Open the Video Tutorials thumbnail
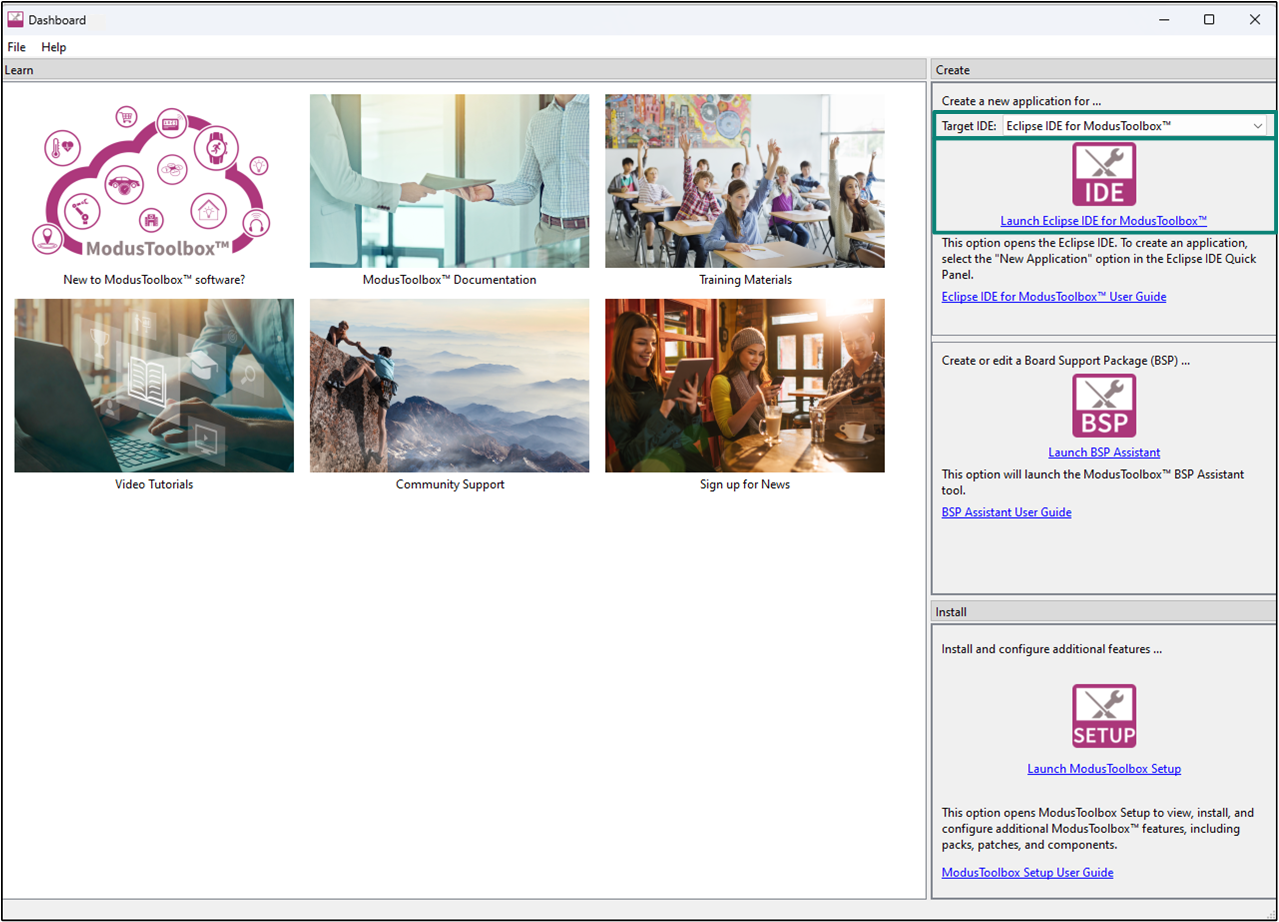 point(154,385)
